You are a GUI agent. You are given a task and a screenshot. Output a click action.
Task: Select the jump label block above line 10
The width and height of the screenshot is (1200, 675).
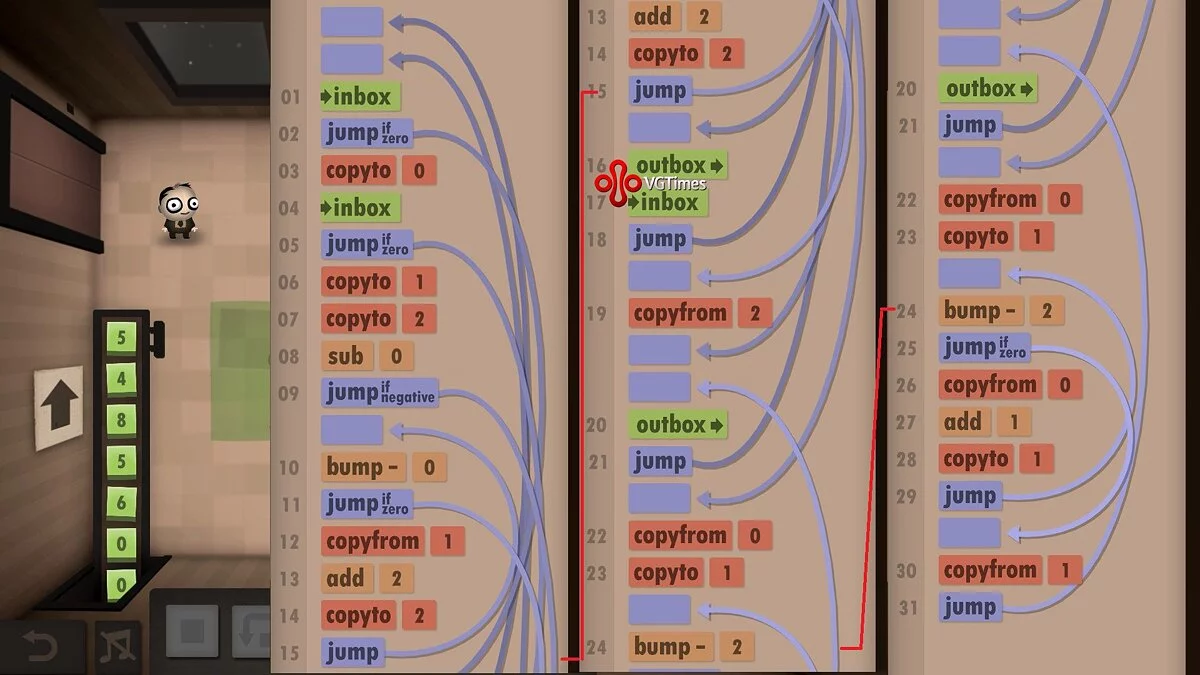coord(352,430)
